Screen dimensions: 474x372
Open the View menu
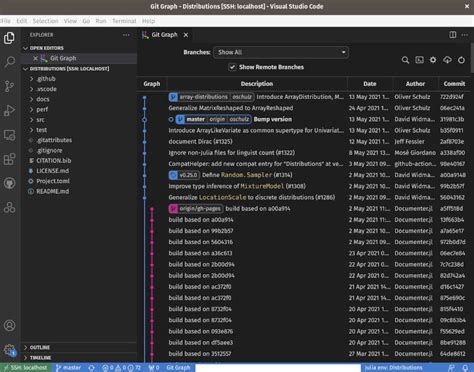[70, 21]
